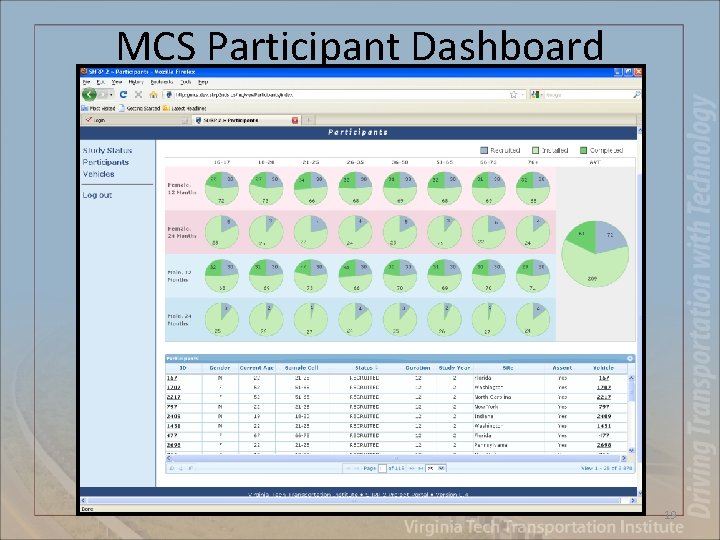Click Male 24 Months pie for ages 76+

(x=533, y=320)
